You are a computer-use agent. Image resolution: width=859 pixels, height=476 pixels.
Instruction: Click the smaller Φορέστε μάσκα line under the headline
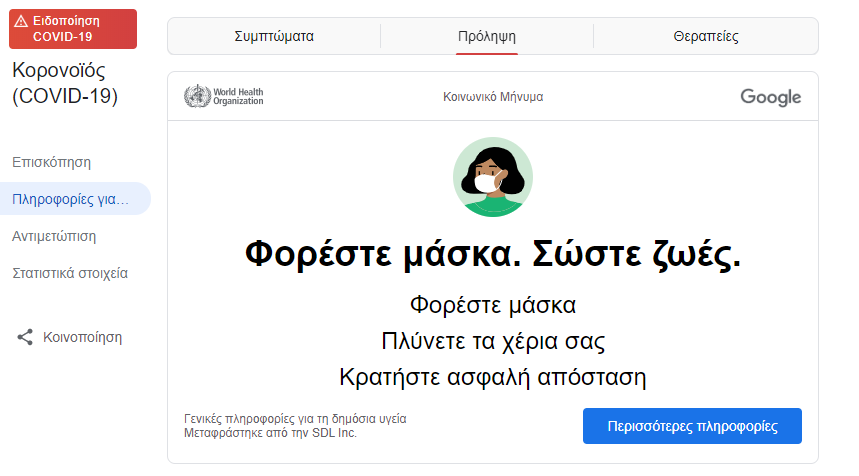click(x=493, y=305)
